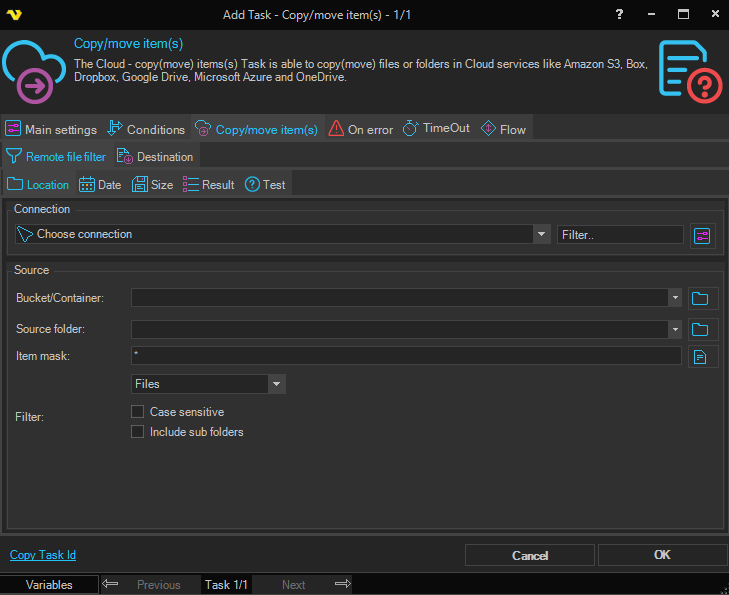Open the Files type dropdown

click(x=276, y=384)
